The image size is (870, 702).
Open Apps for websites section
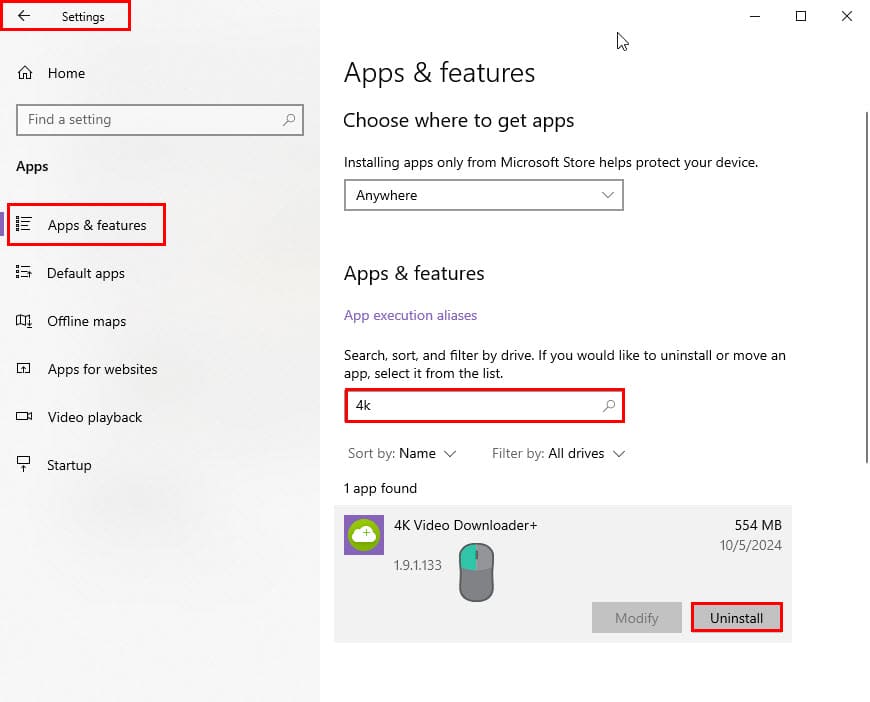pos(102,369)
